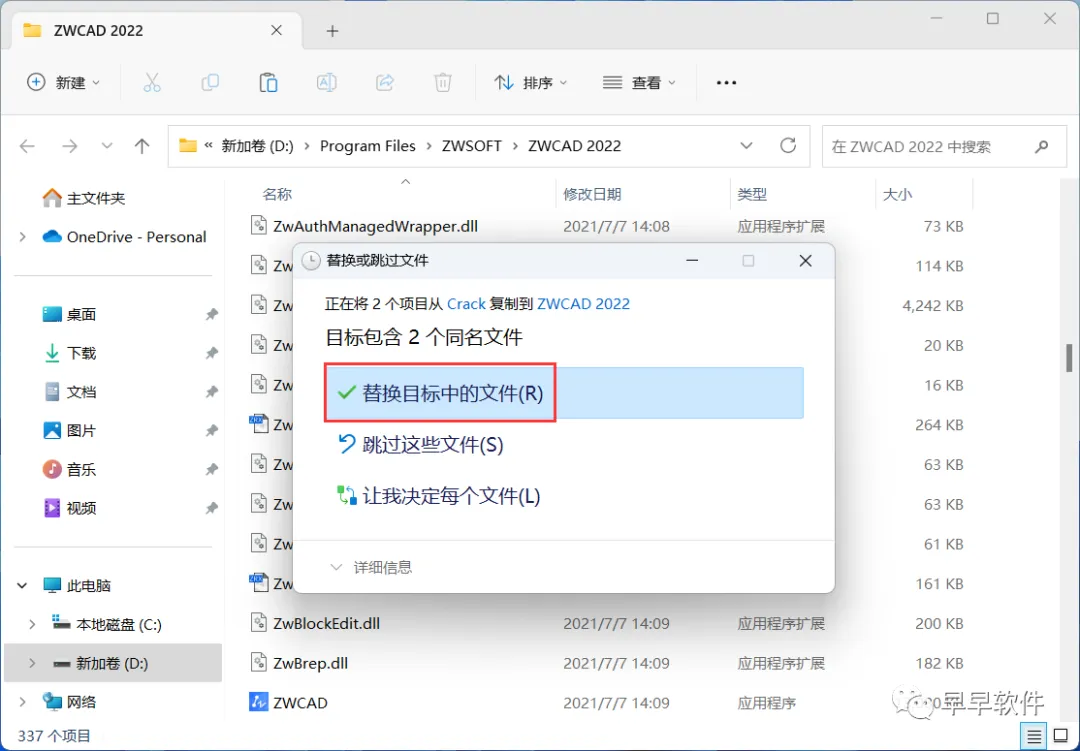Click the search magnifier icon

point(1041,146)
